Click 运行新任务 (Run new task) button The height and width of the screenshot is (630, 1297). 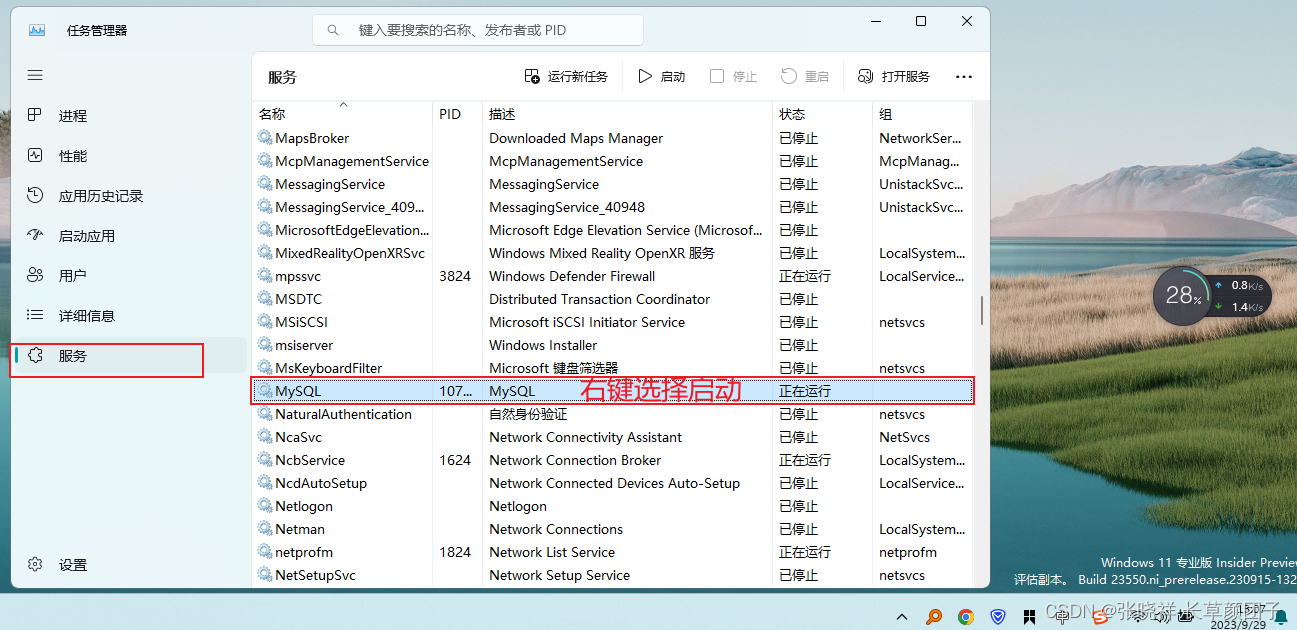point(566,76)
